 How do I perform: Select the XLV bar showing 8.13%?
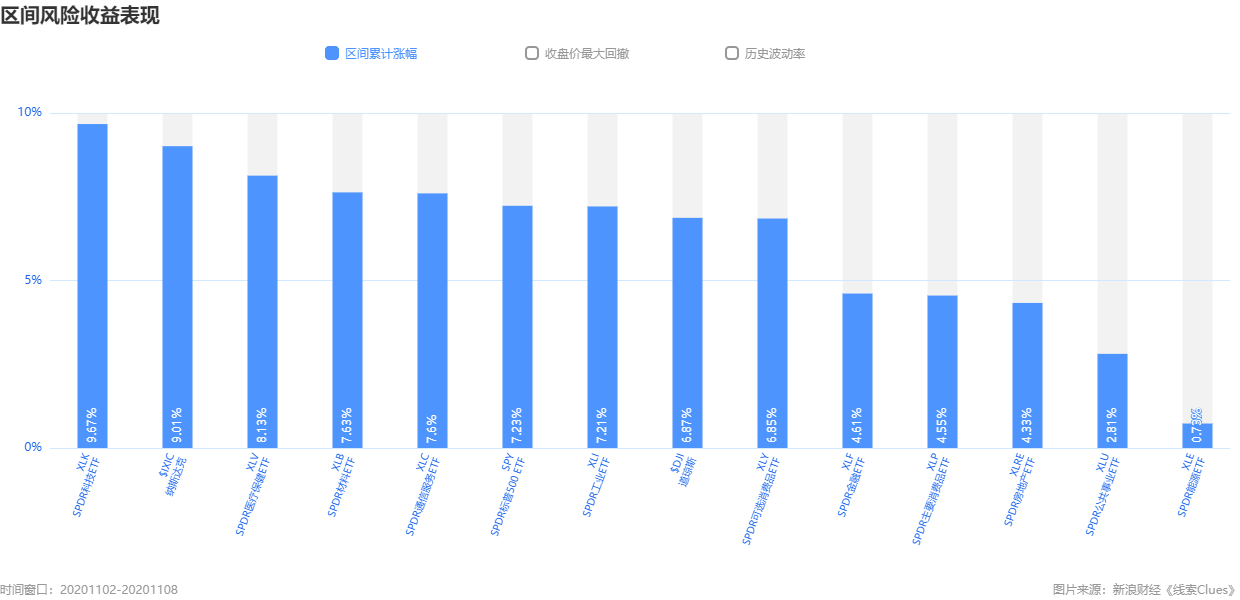[262, 311]
